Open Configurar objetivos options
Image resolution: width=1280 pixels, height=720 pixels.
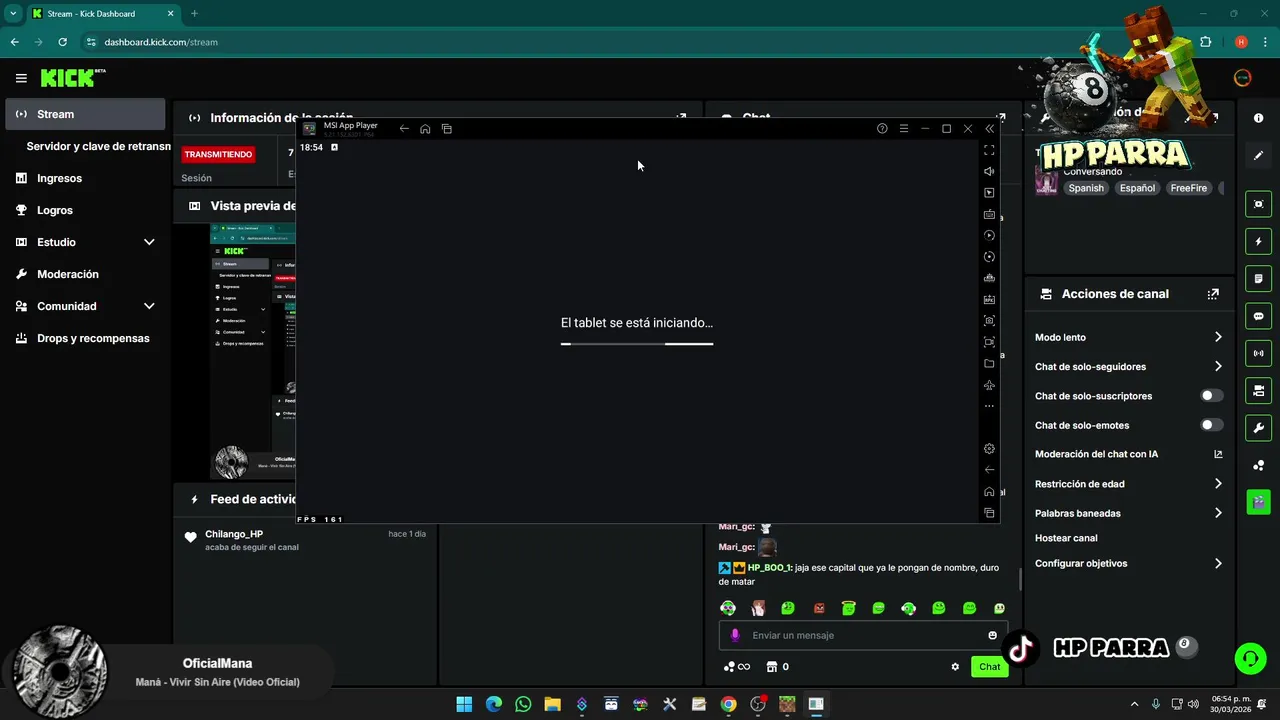click(x=1128, y=563)
